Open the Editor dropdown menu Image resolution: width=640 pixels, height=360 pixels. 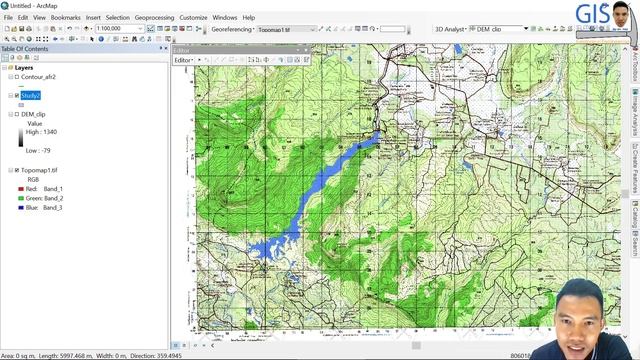(x=184, y=60)
